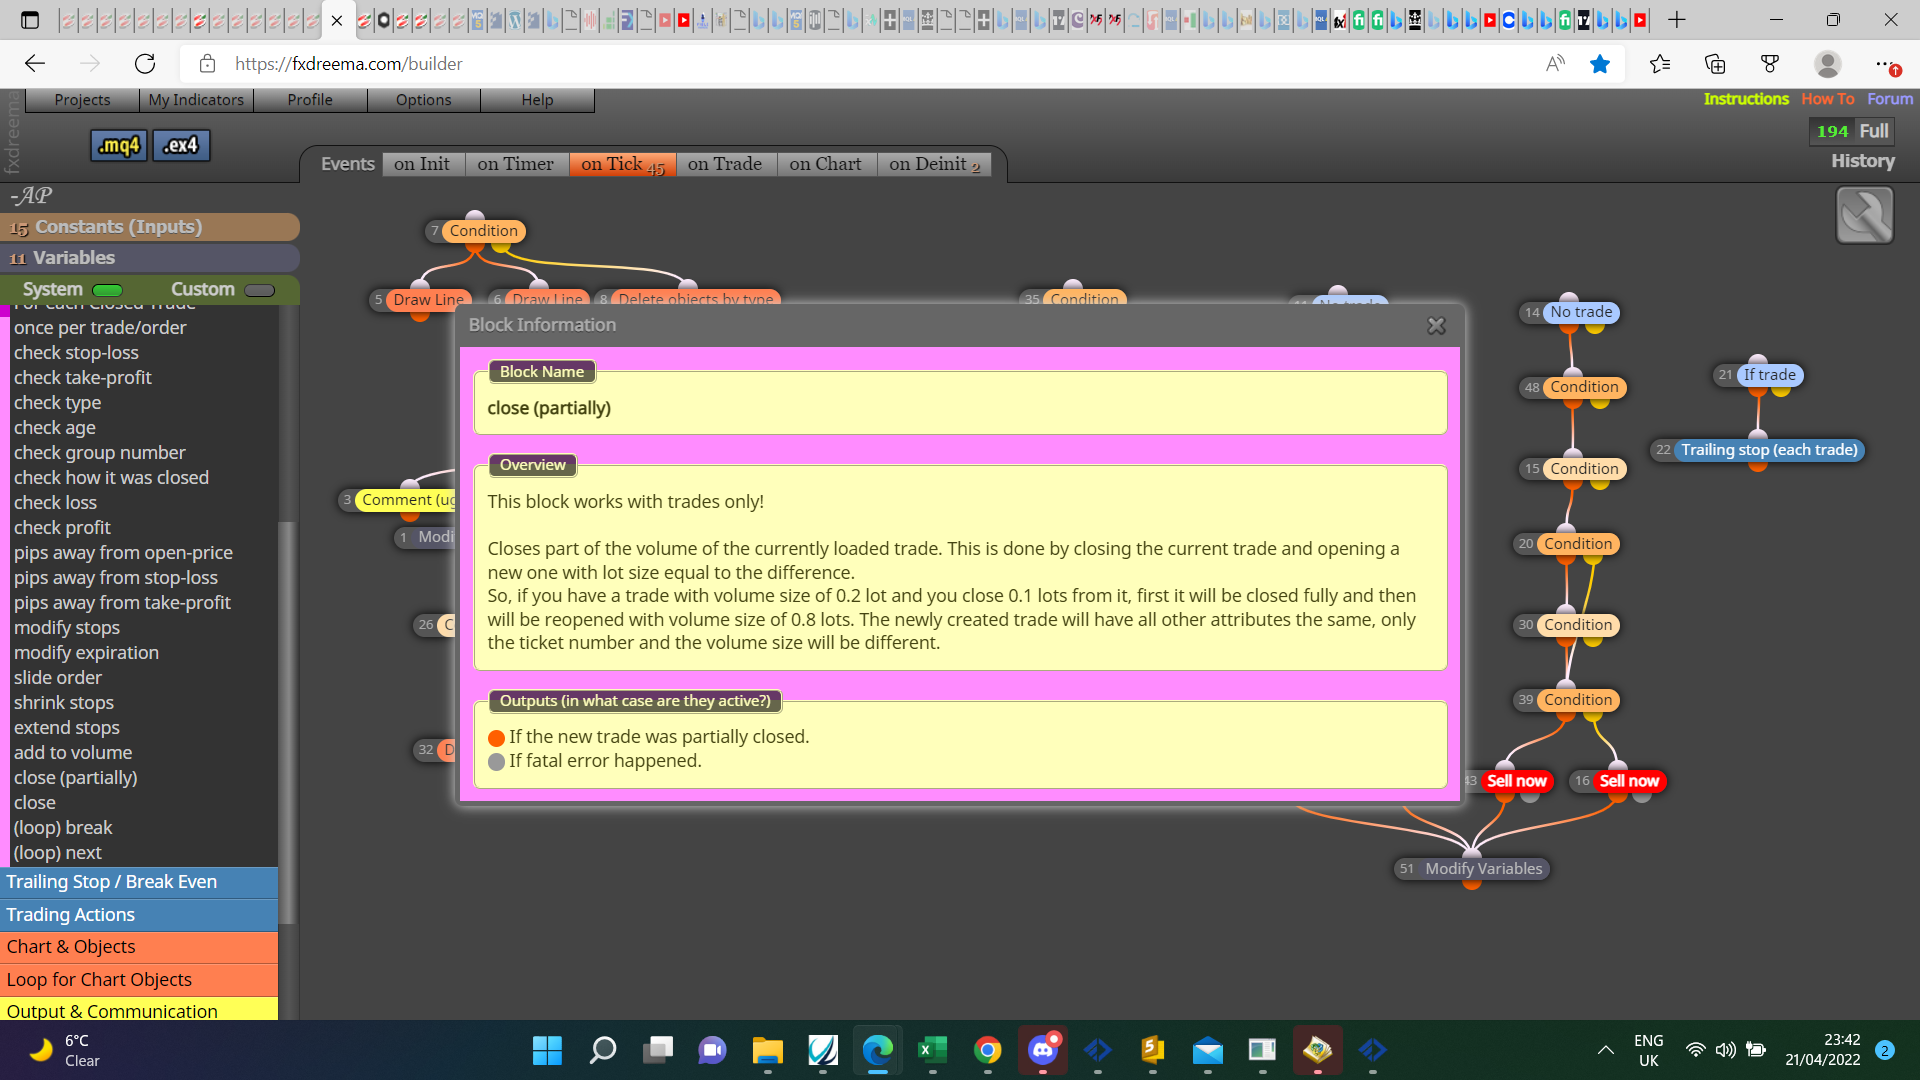Open browser Collections
The height and width of the screenshot is (1080, 1920).
tap(1715, 64)
